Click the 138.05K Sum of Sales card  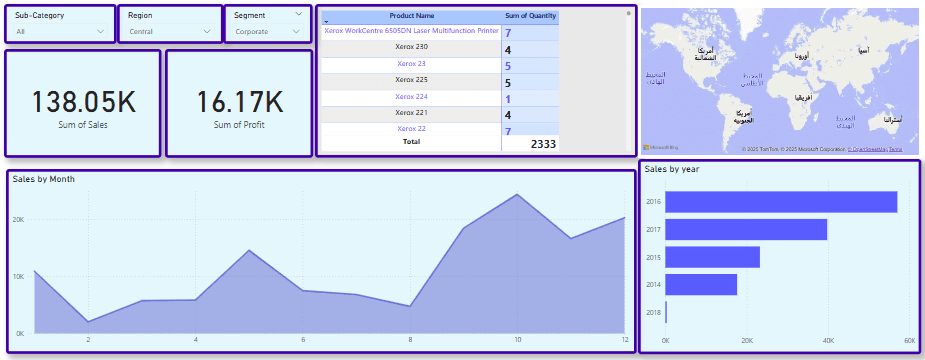83,103
